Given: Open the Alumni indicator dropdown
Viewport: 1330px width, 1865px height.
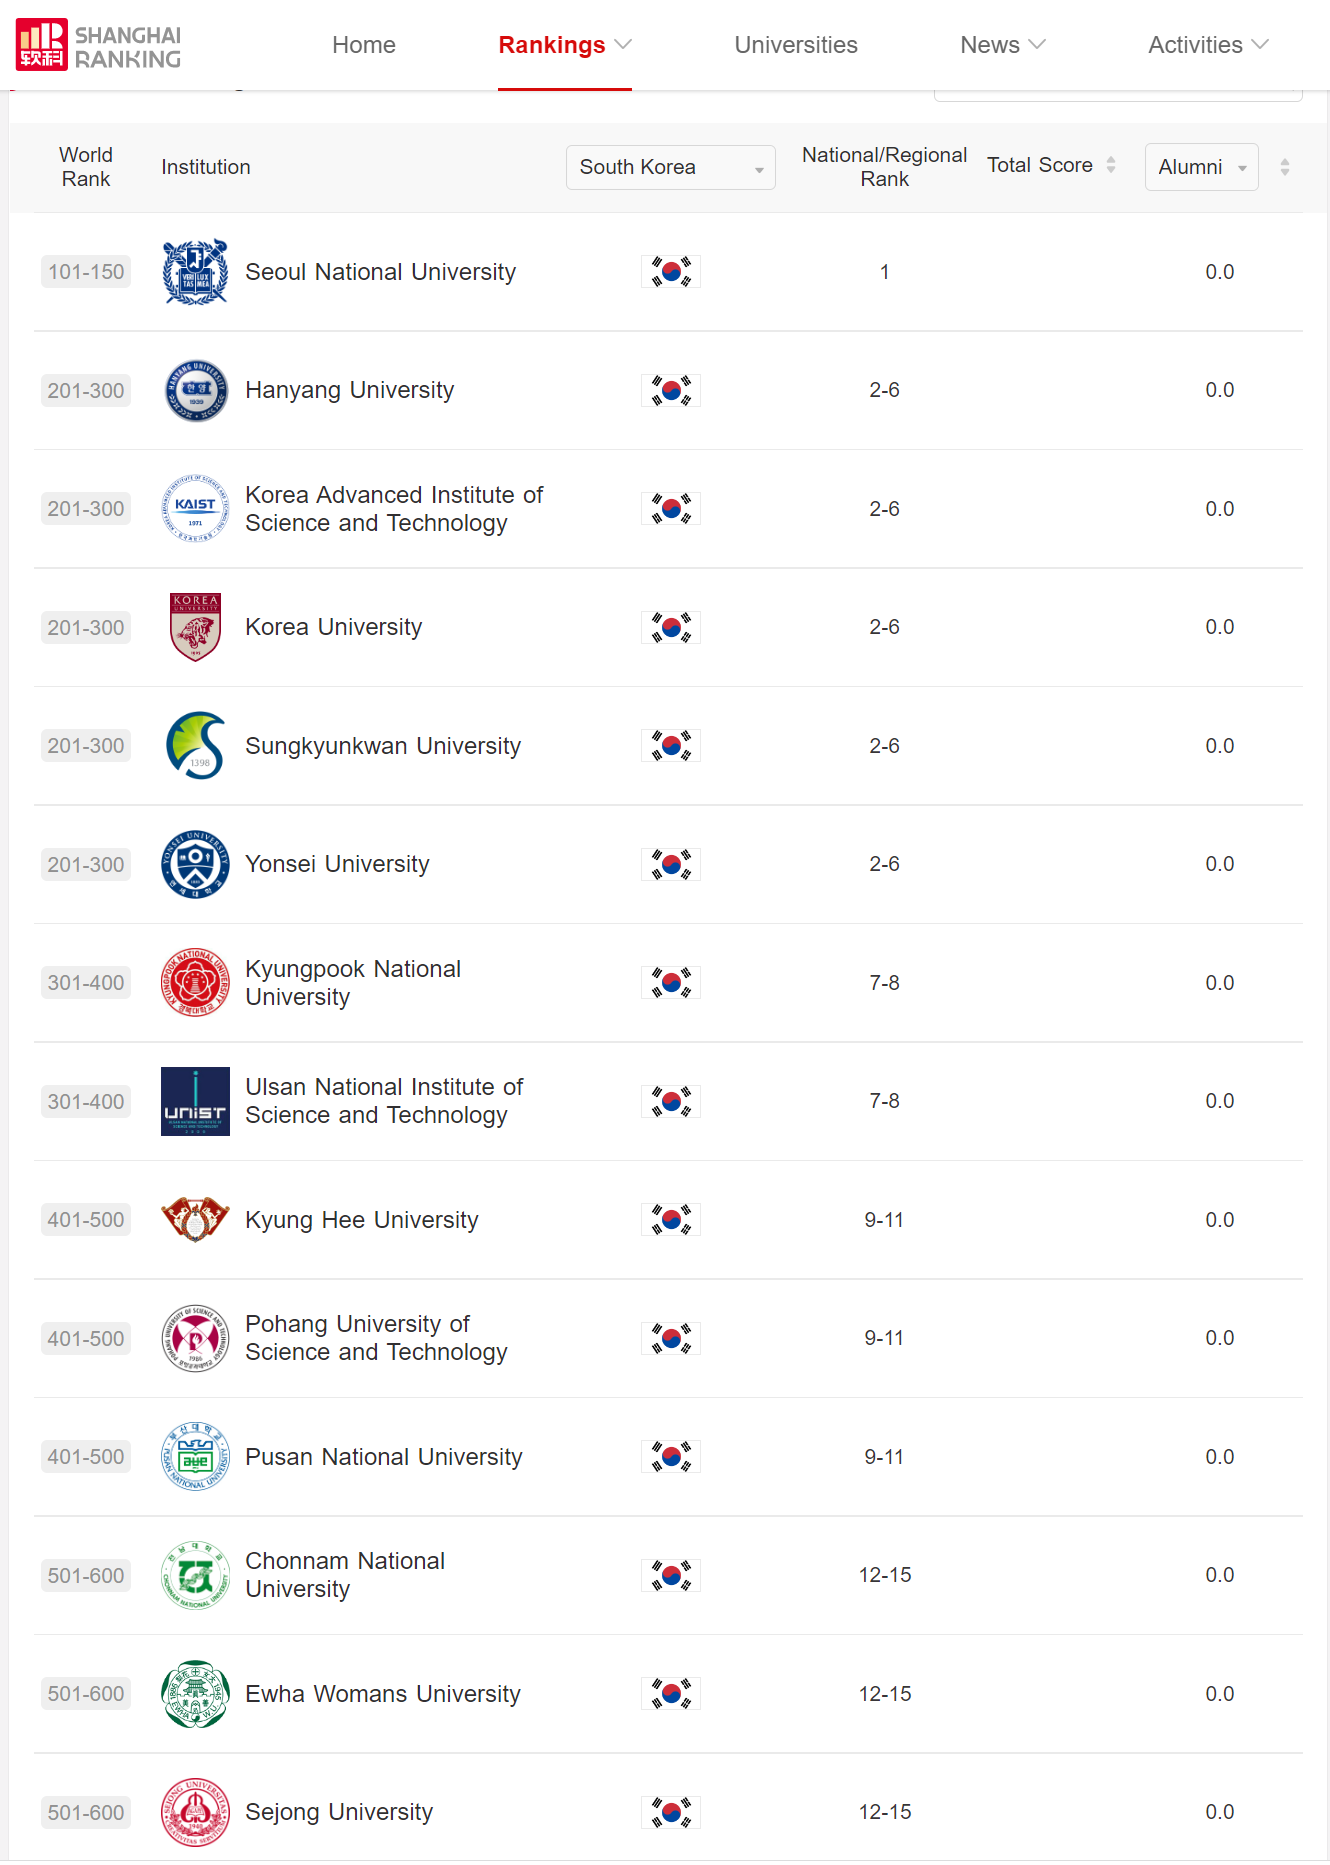Looking at the screenshot, I should (1201, 167).
